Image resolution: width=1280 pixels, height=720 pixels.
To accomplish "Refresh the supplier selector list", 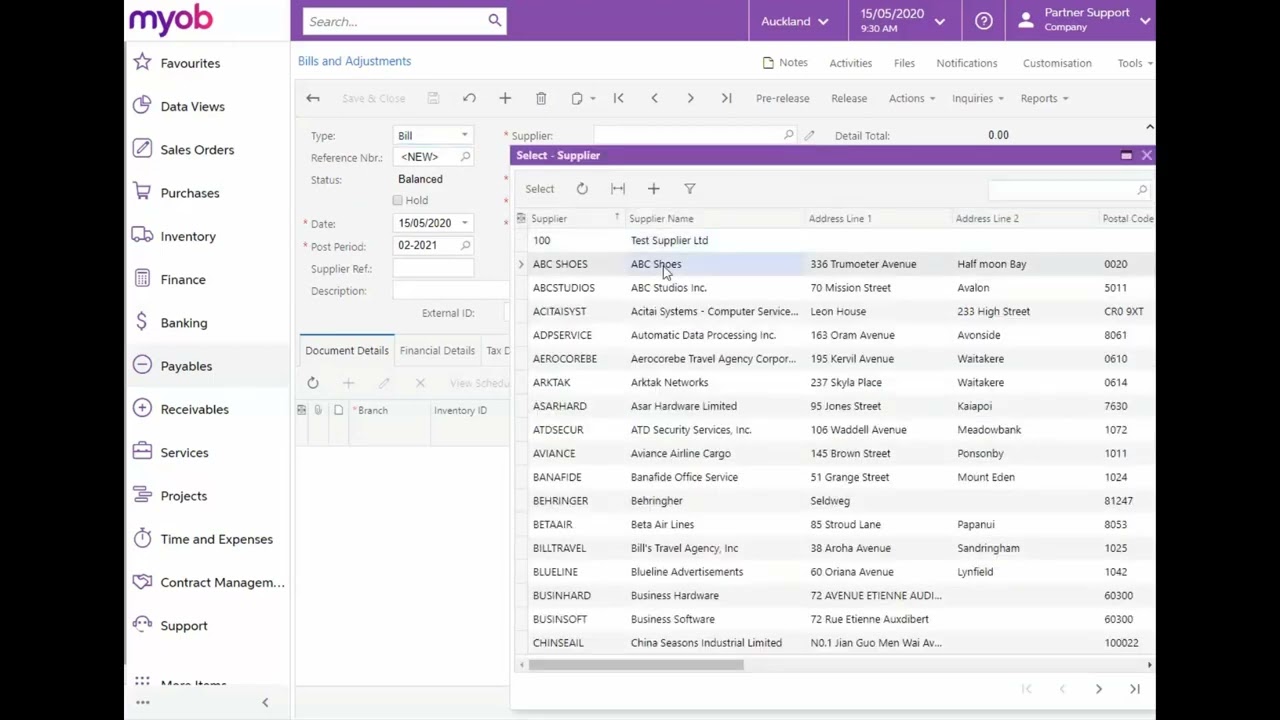I will click(x=582, y=188).
